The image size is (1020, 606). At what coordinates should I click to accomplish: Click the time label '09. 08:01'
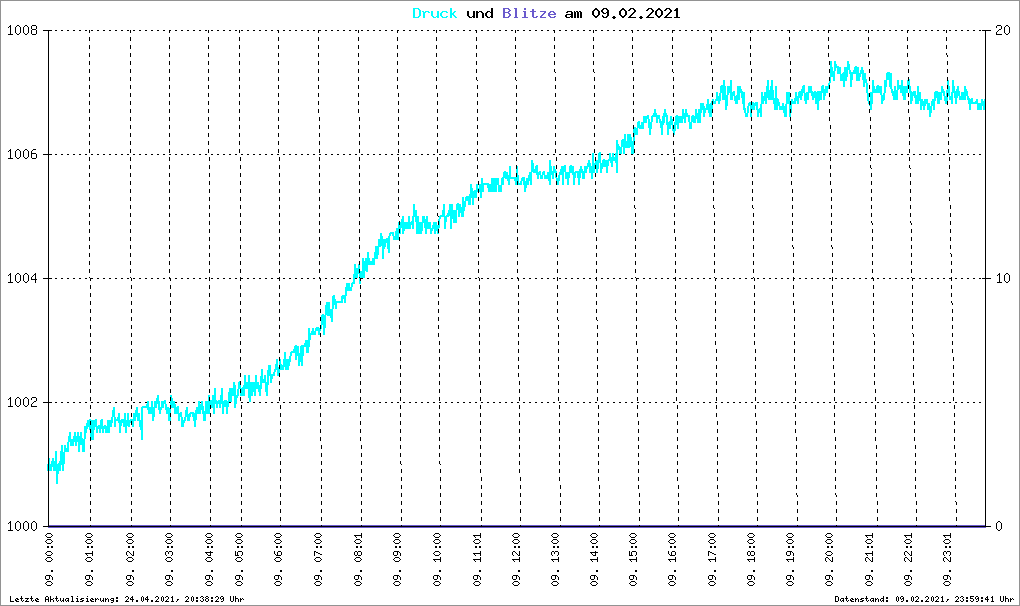click(358, 560)
